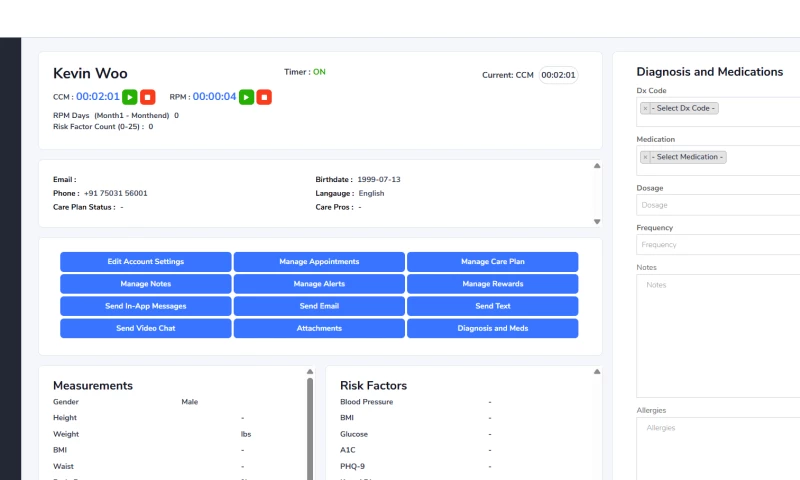This screenshot has width=800, height=480.
Task: Click Diagnosis and Medications heading
Action: coord(710,72)
